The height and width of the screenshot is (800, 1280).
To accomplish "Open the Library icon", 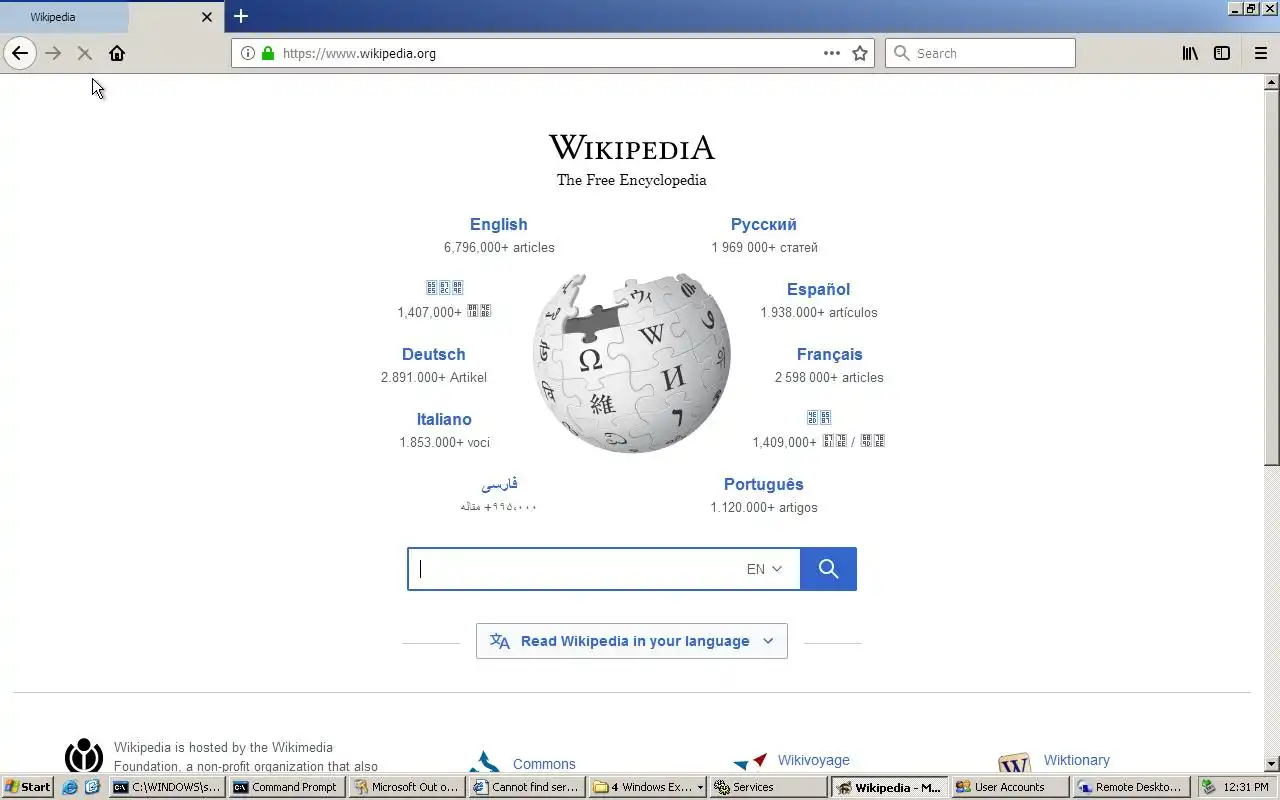I will (x=1190, y=53).
